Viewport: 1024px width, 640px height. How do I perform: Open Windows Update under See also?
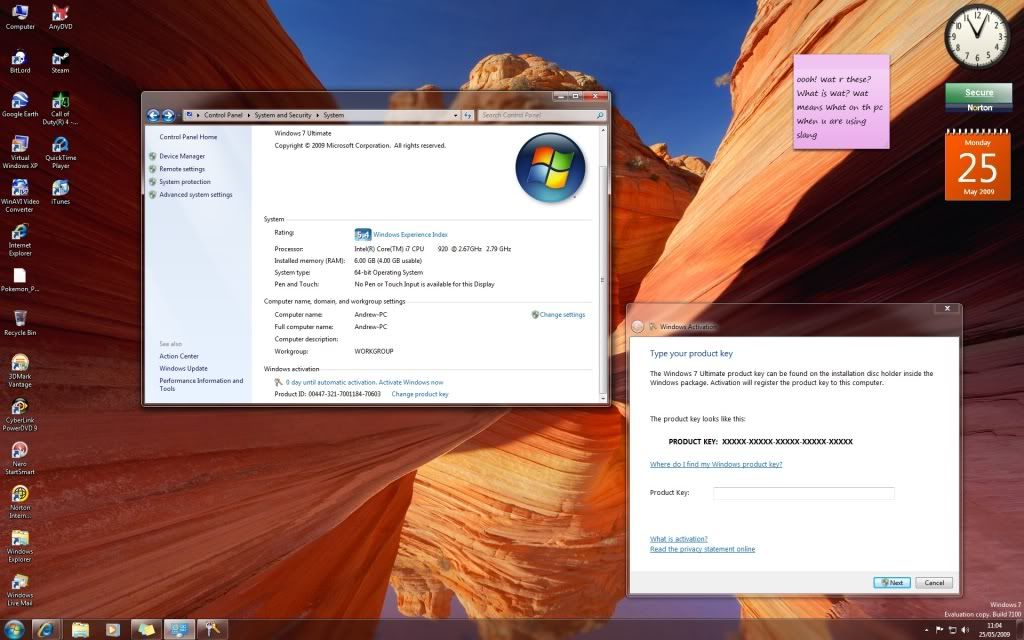point(184,368)
